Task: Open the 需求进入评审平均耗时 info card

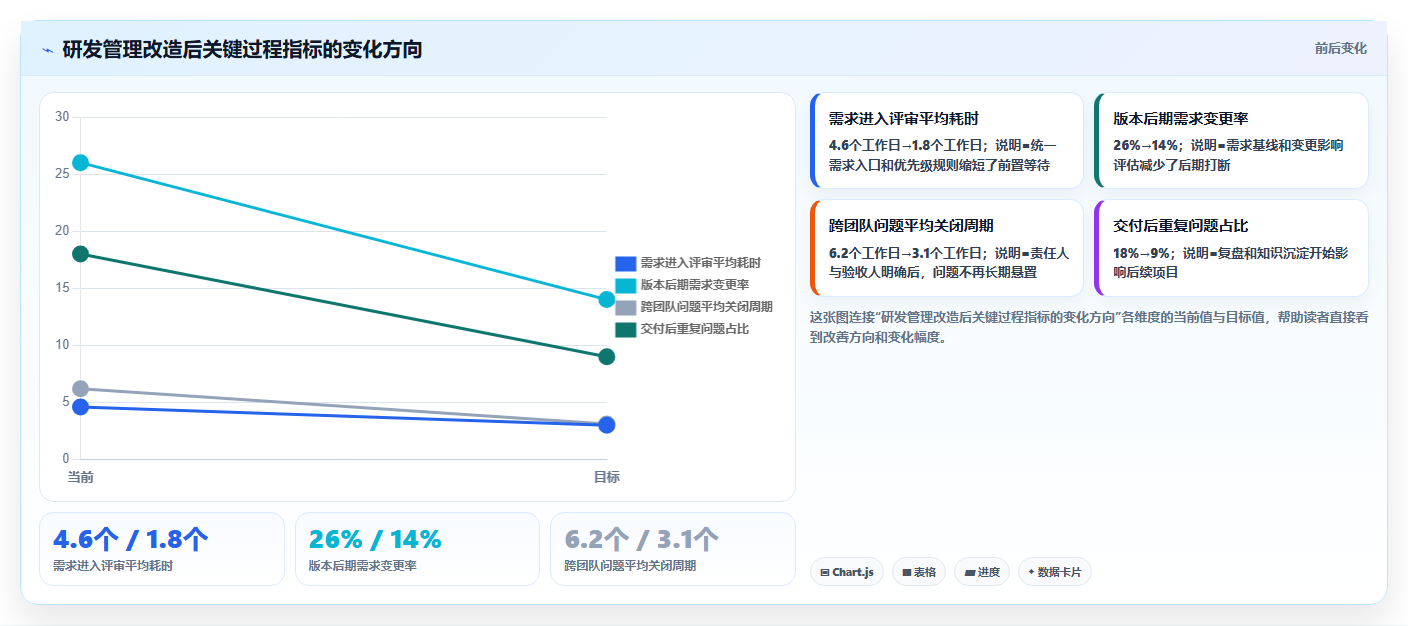Action: pos(946,140)
